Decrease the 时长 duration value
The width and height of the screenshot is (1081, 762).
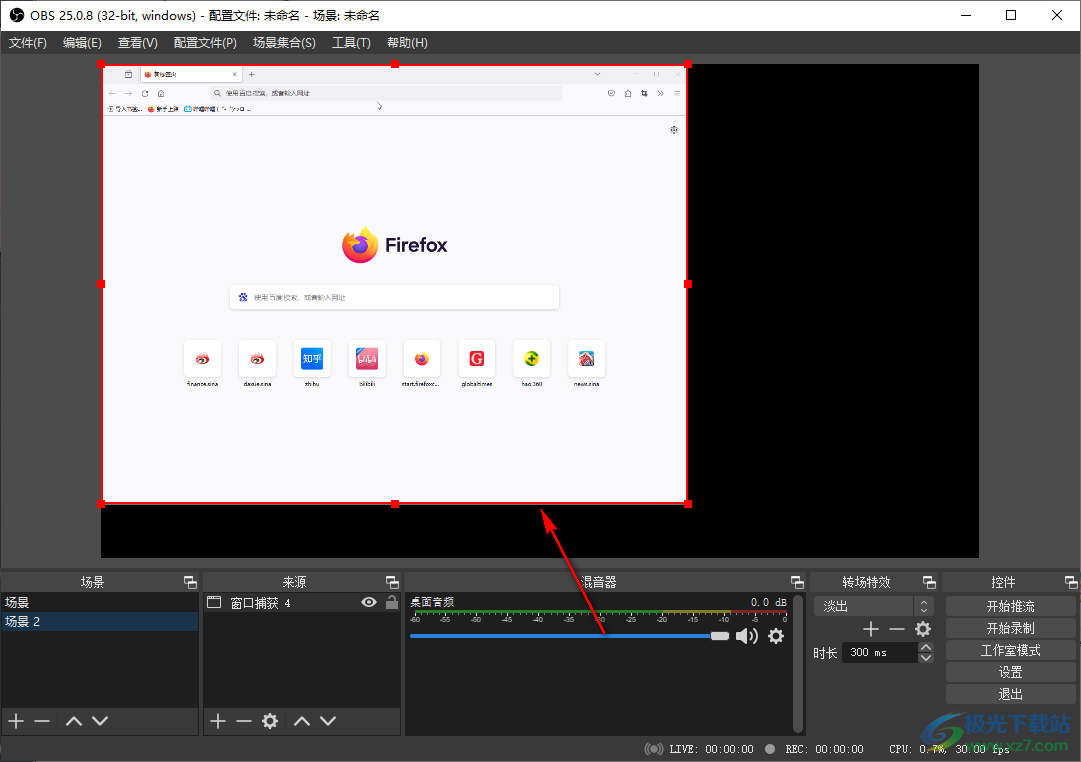(x=927, y=658)
